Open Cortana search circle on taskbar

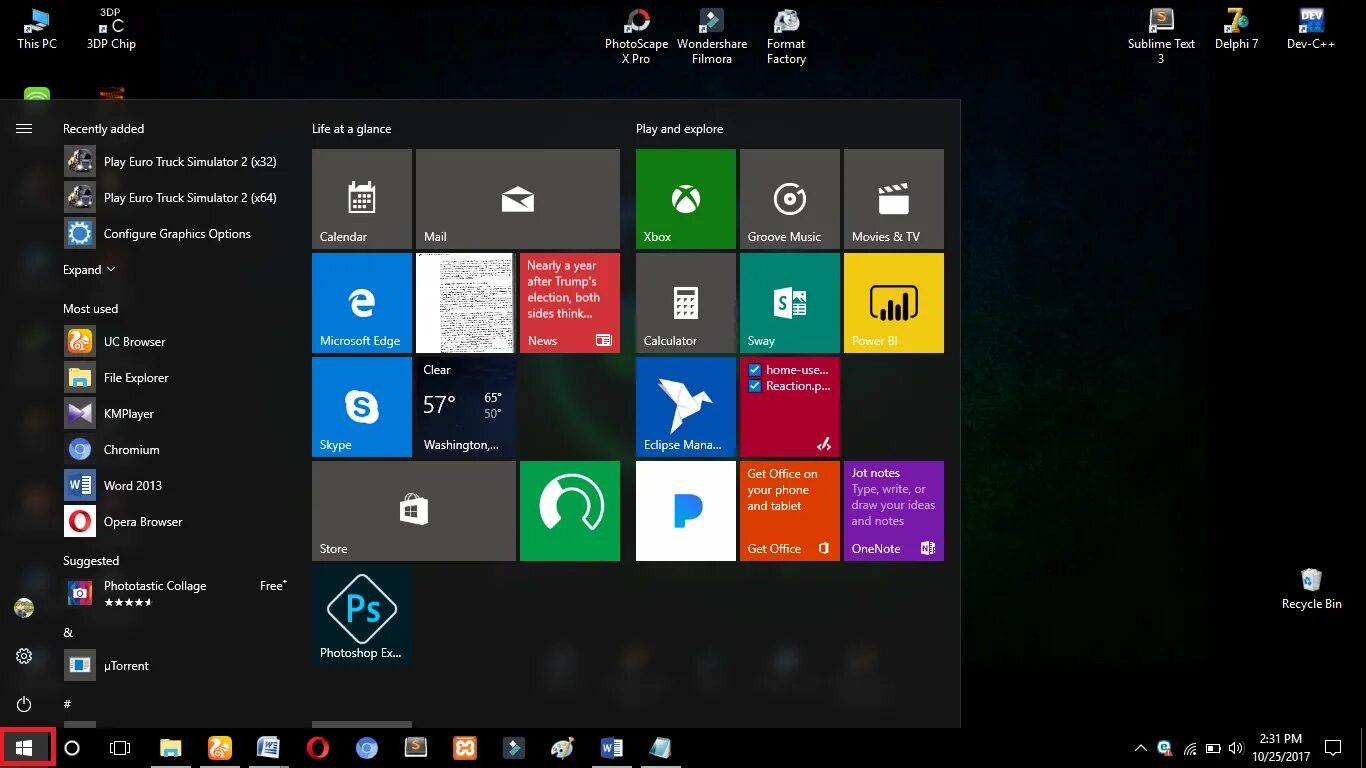(x=72, y=748)
